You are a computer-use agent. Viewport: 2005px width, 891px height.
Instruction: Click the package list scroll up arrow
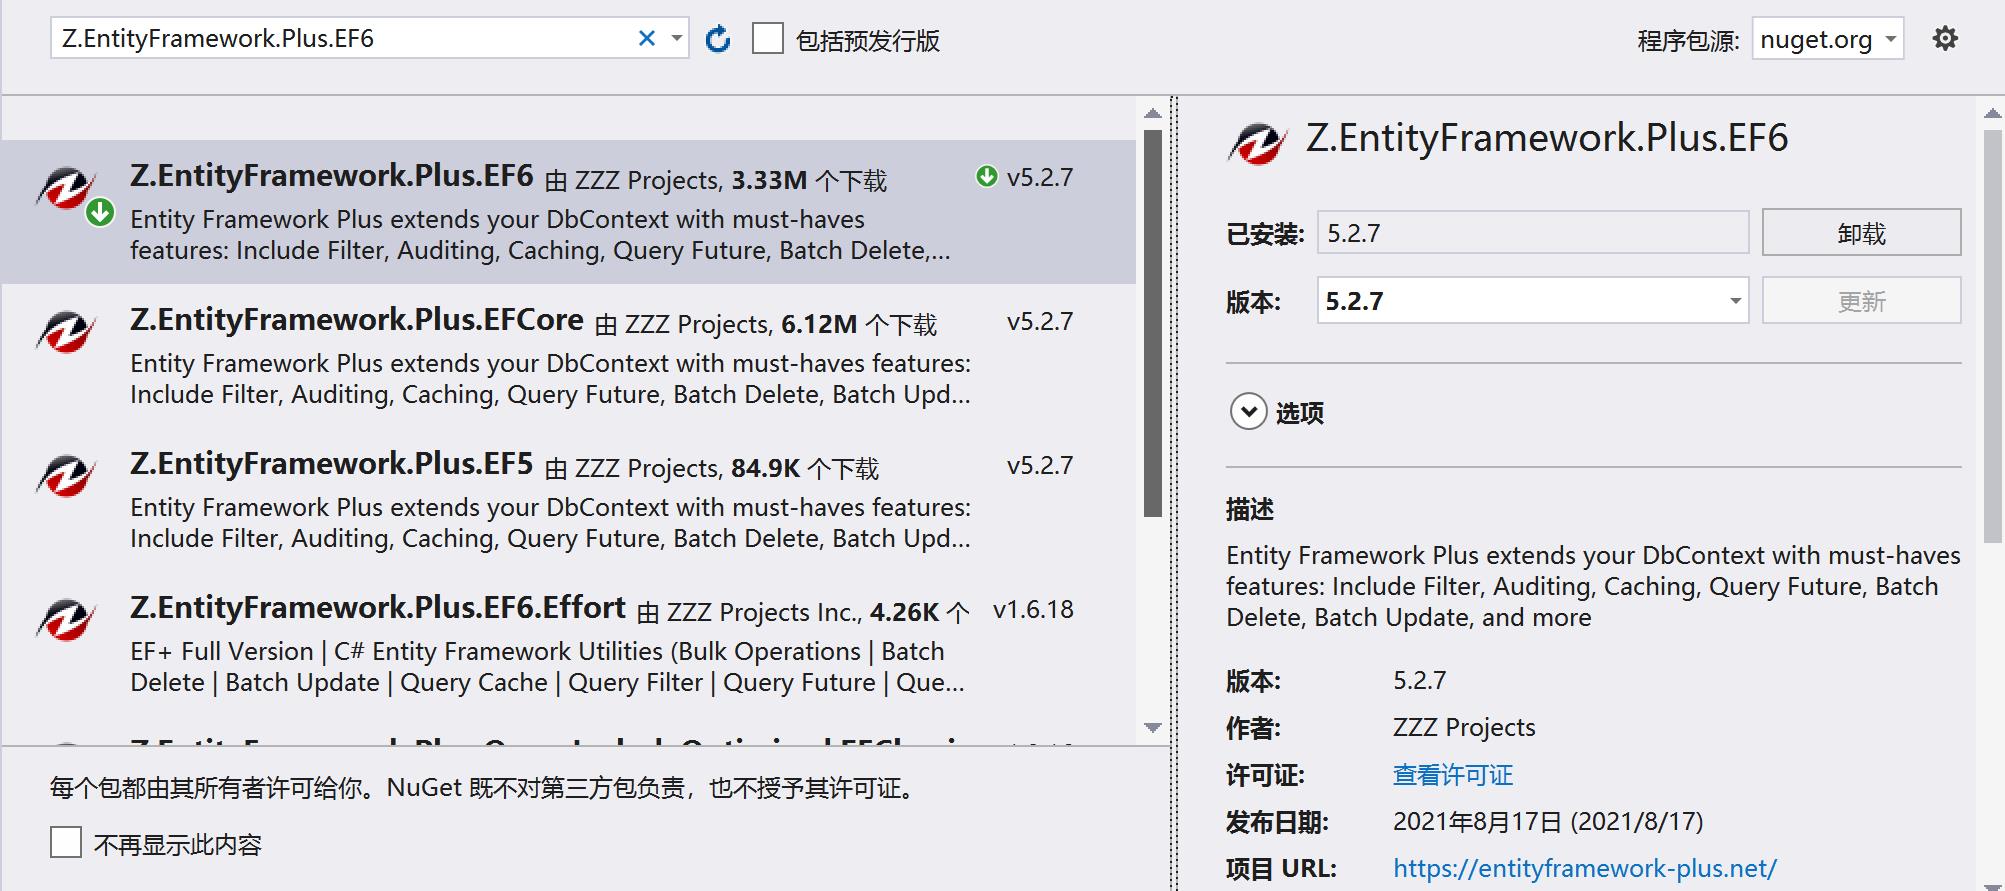pos(1152,113)
